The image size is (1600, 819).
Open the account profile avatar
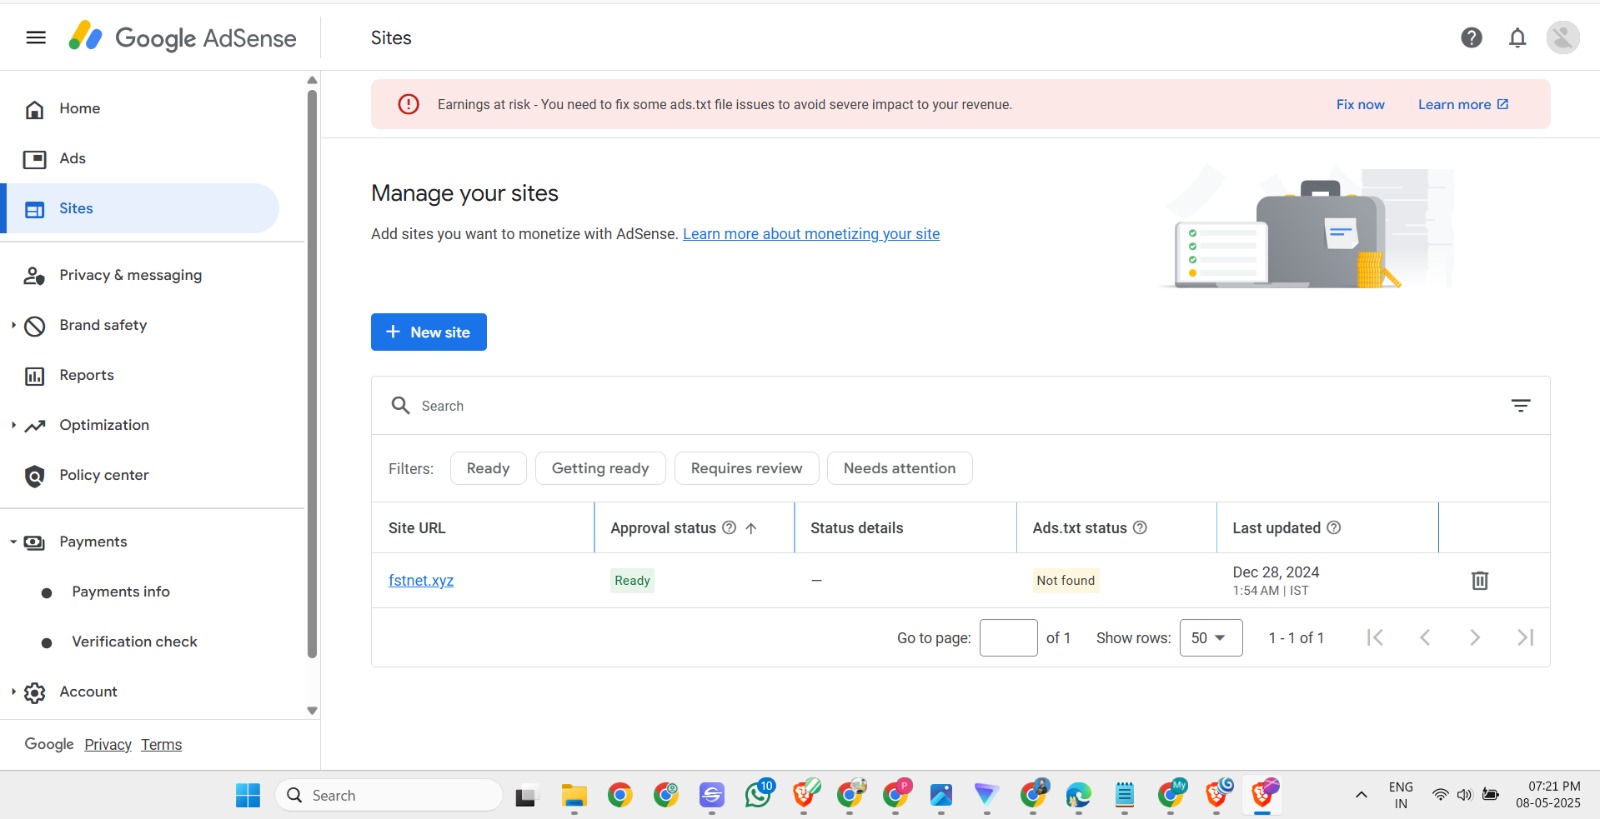1562,37
